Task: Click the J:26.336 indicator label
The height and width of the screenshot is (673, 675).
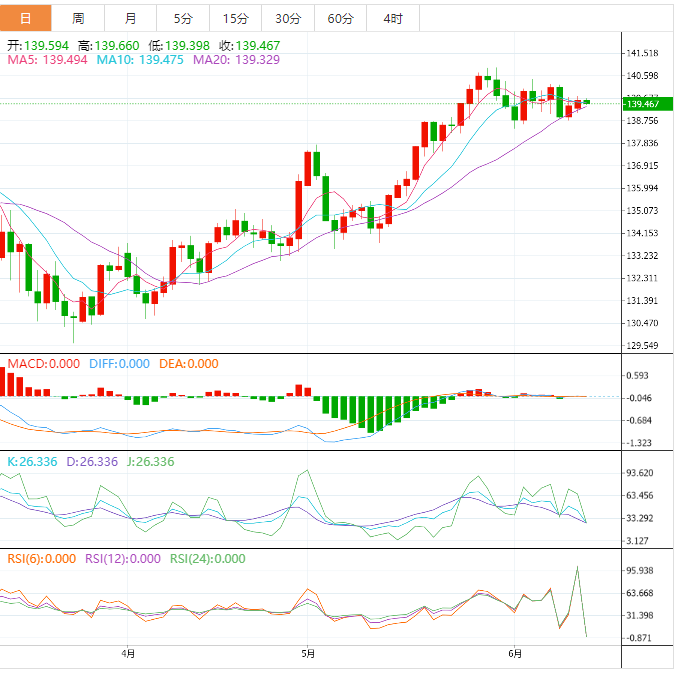Action: (x=151, y=462)
